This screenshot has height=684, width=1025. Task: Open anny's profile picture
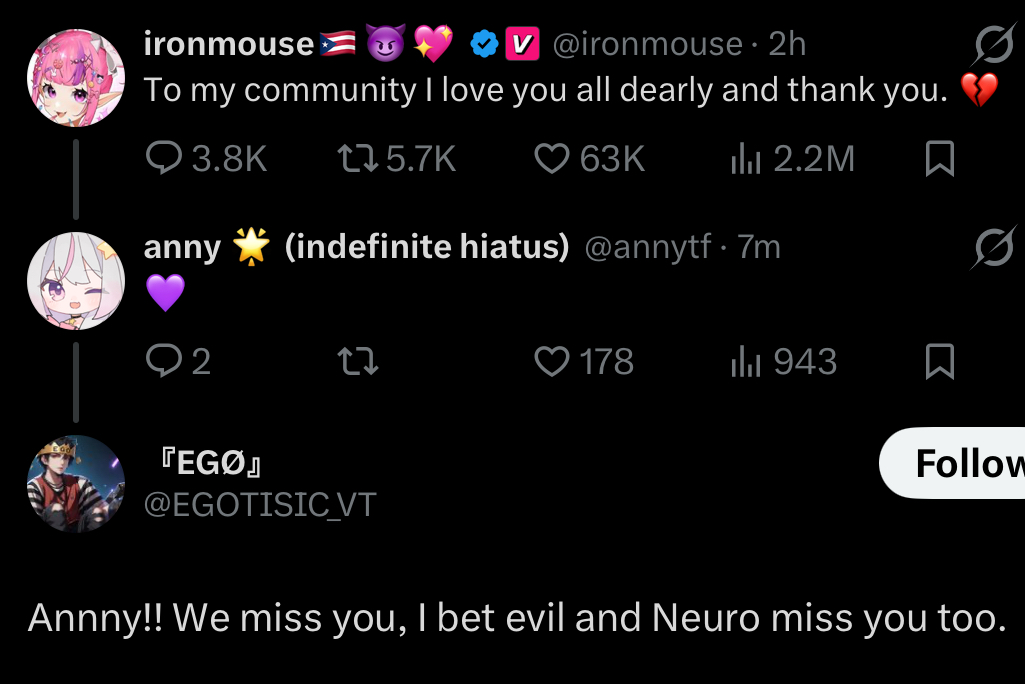click(75, 281)
